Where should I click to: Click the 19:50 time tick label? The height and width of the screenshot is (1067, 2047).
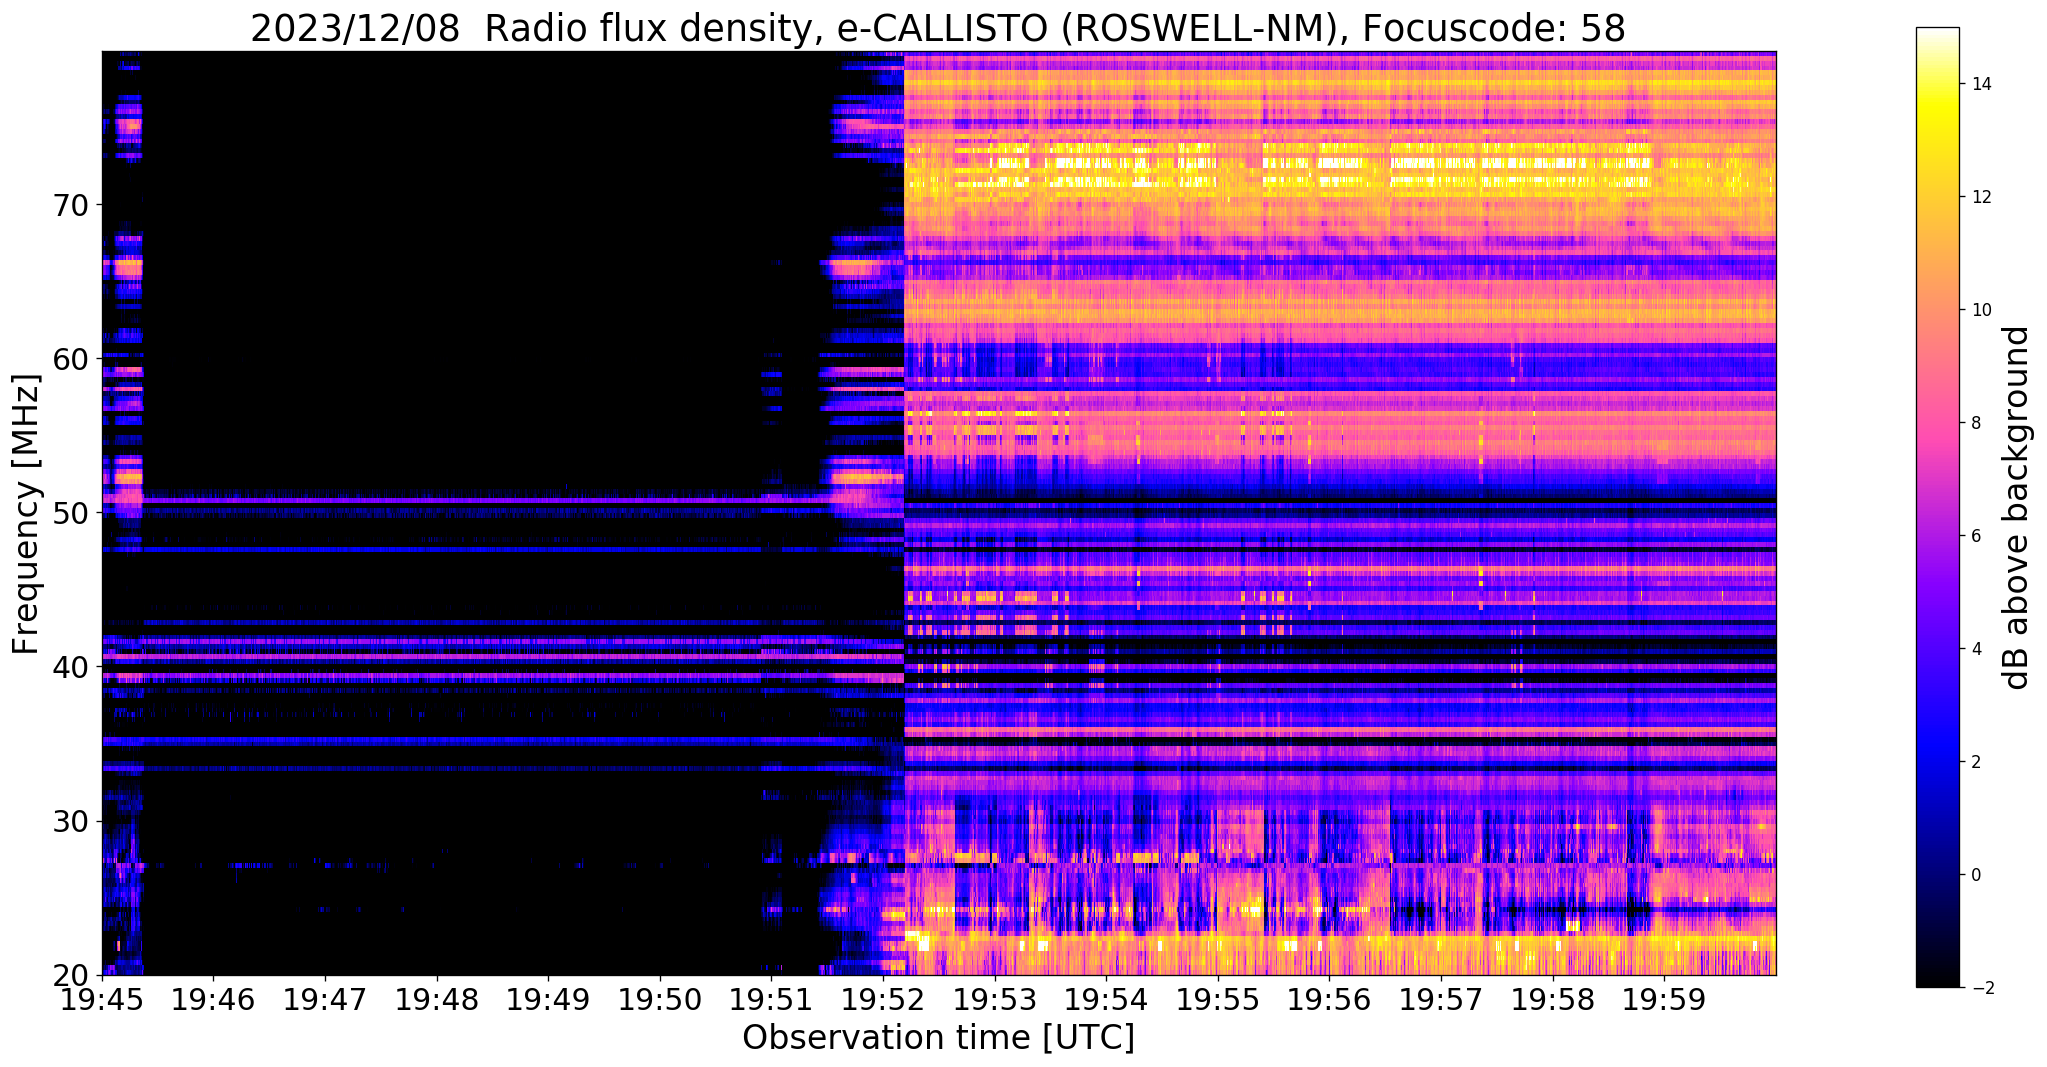(x=659, y=999)
